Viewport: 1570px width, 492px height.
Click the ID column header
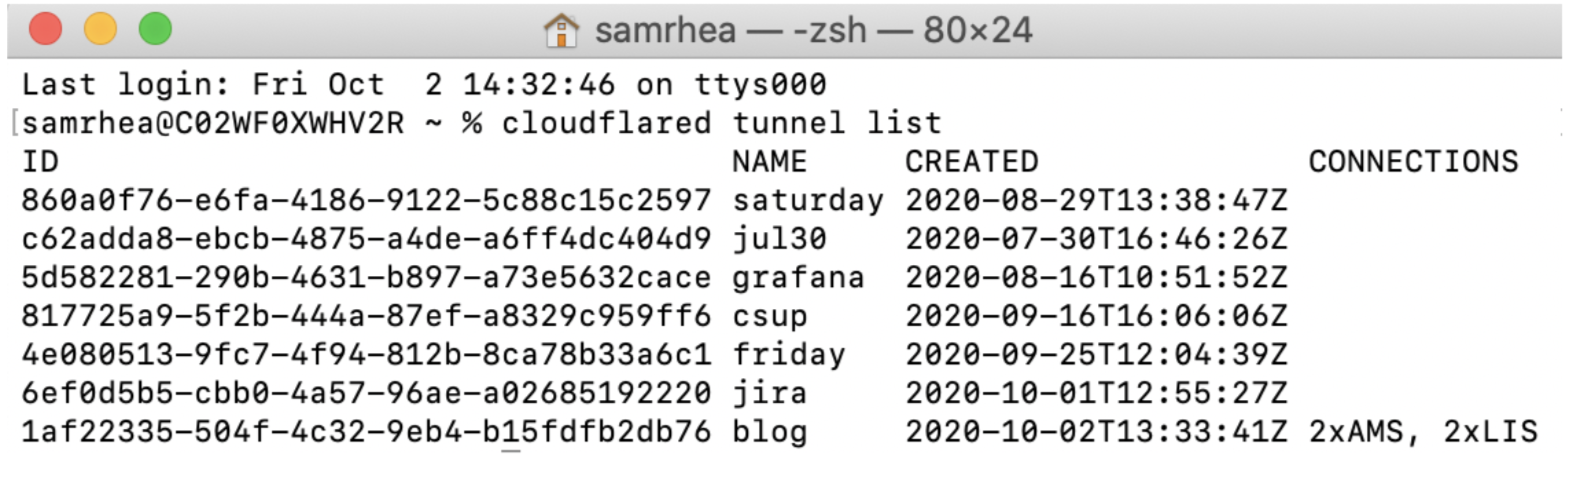[x=40, y=162]
